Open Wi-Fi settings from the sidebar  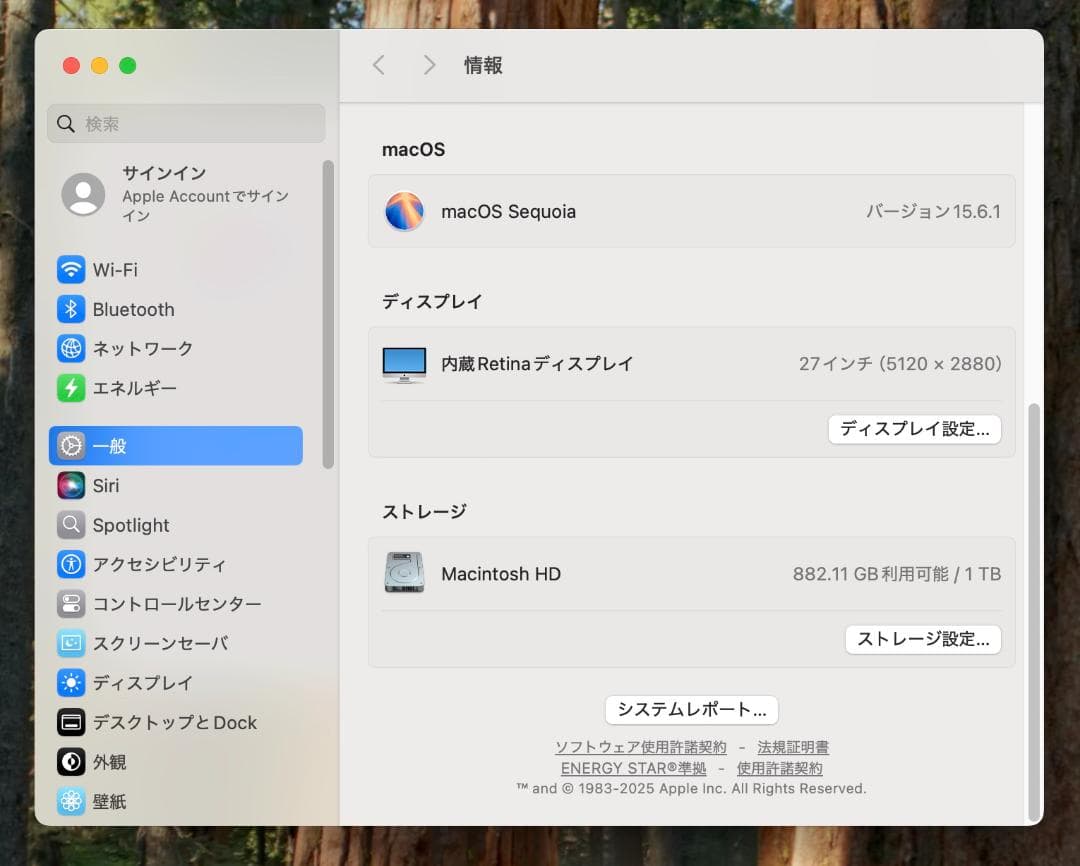point(71,269)
